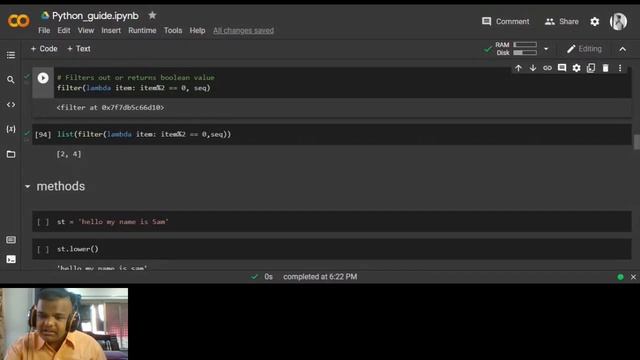Open the Editing mode dropdown

[x=584, y=49]
